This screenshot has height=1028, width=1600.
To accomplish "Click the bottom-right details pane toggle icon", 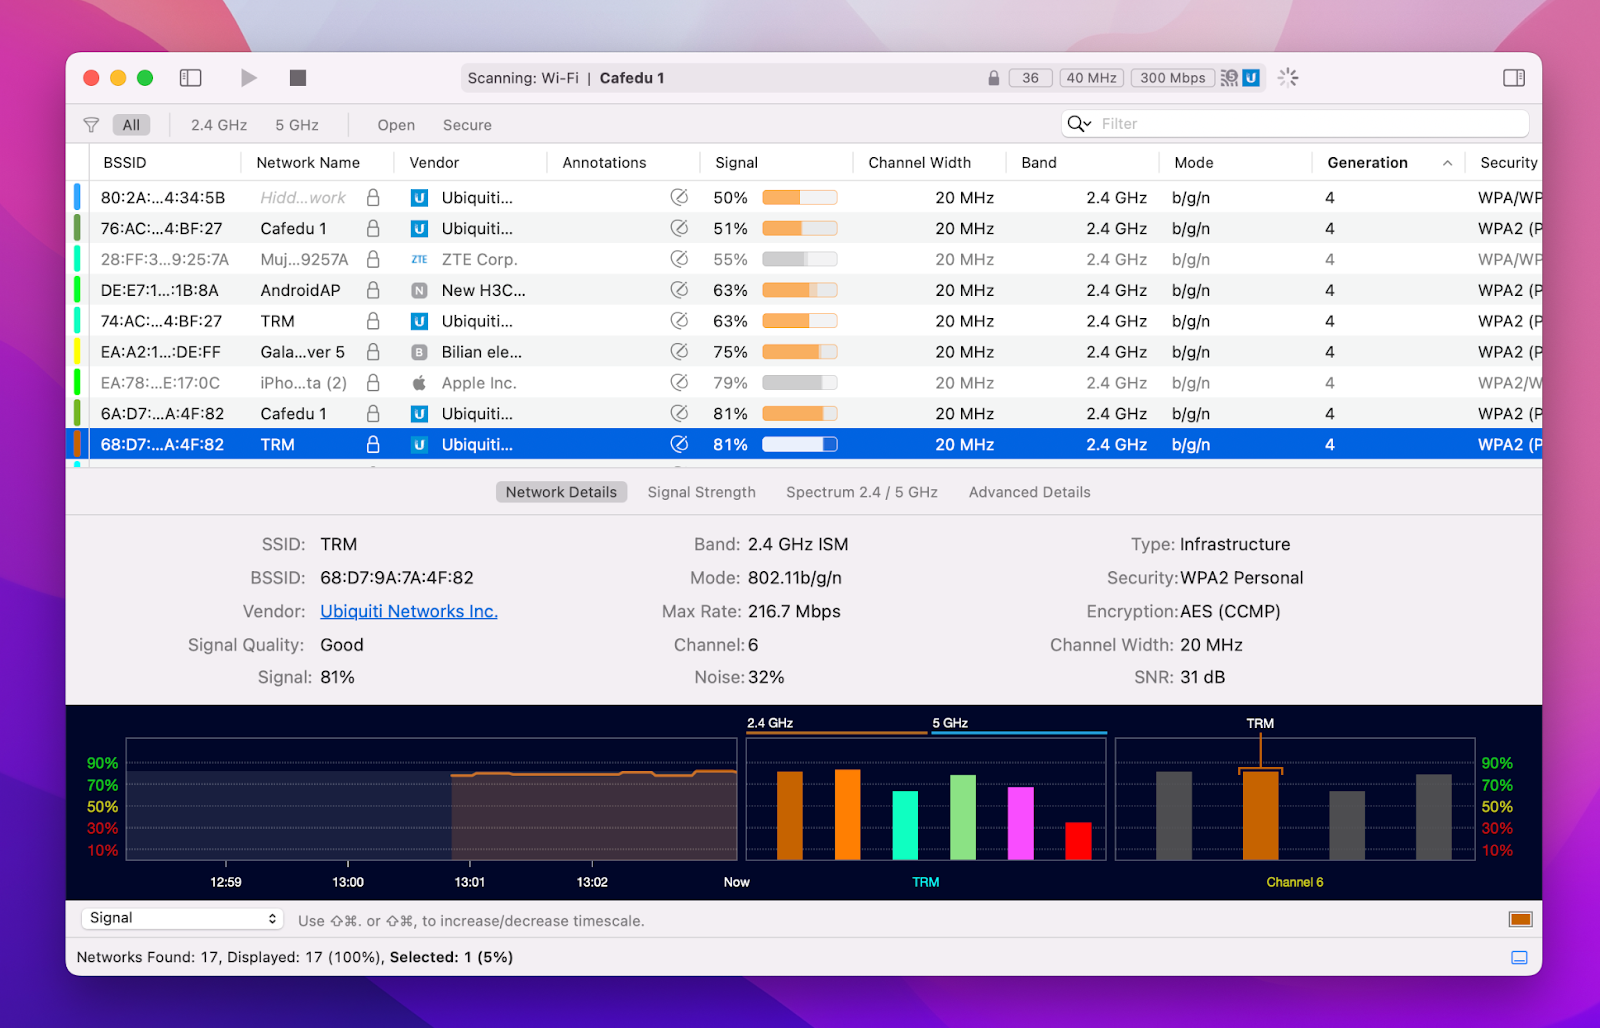I will [1519, 957].
